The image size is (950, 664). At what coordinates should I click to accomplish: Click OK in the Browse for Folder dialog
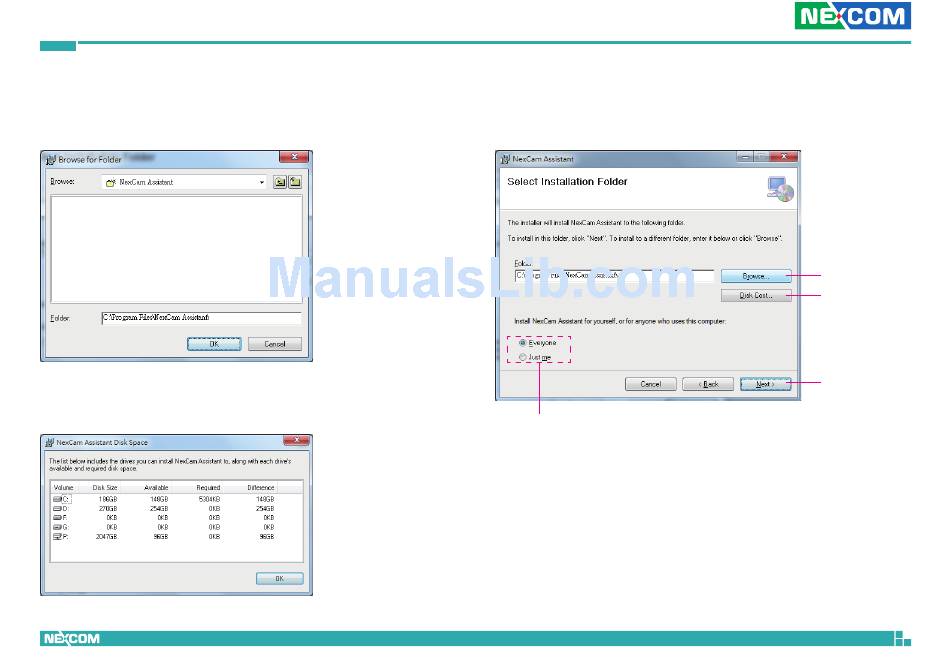[214, 344]
